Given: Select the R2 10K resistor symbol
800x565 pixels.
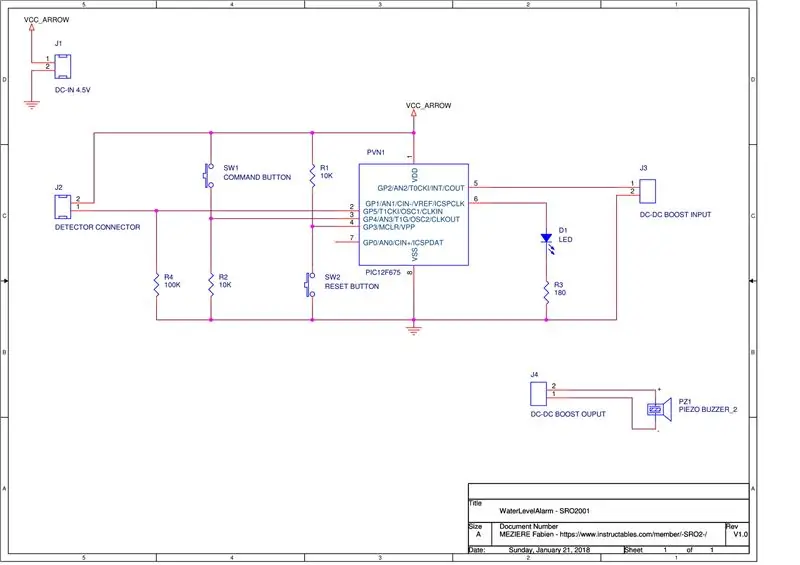Looking at the screenshot, I should (x=211, y=285).
